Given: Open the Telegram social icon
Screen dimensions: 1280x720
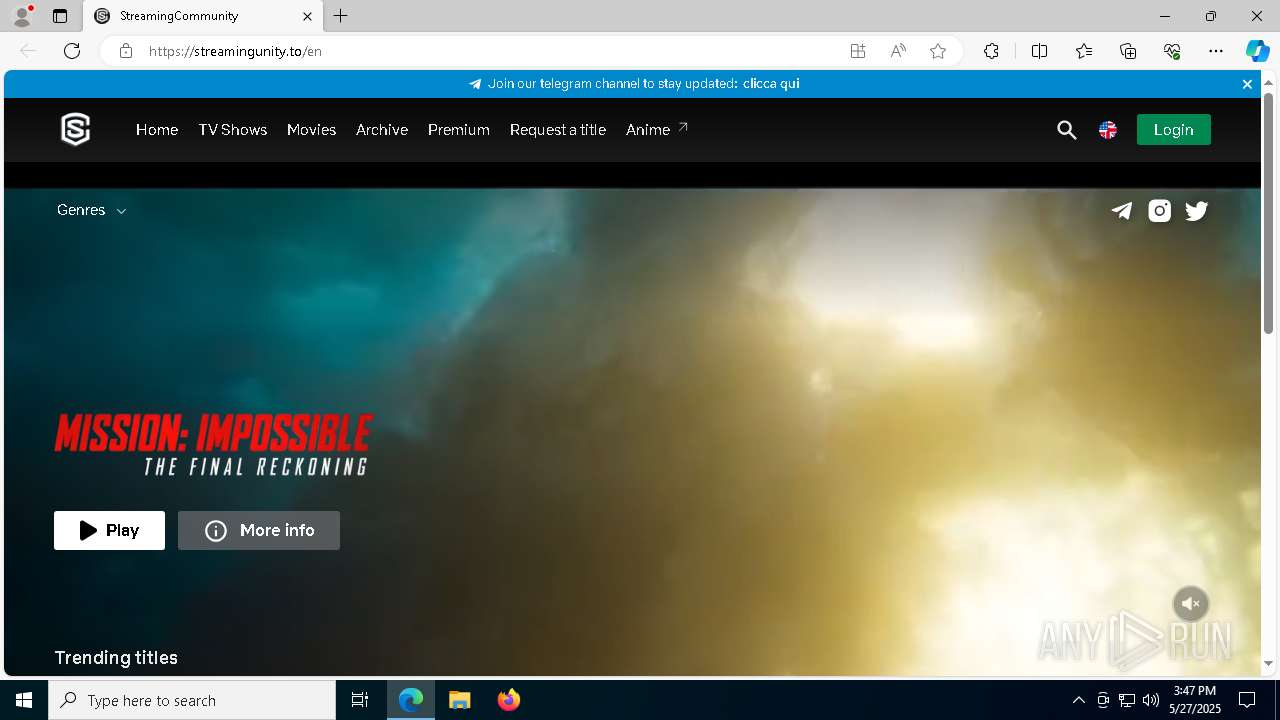Looking at the screenshot, I should click(1122, 210).
